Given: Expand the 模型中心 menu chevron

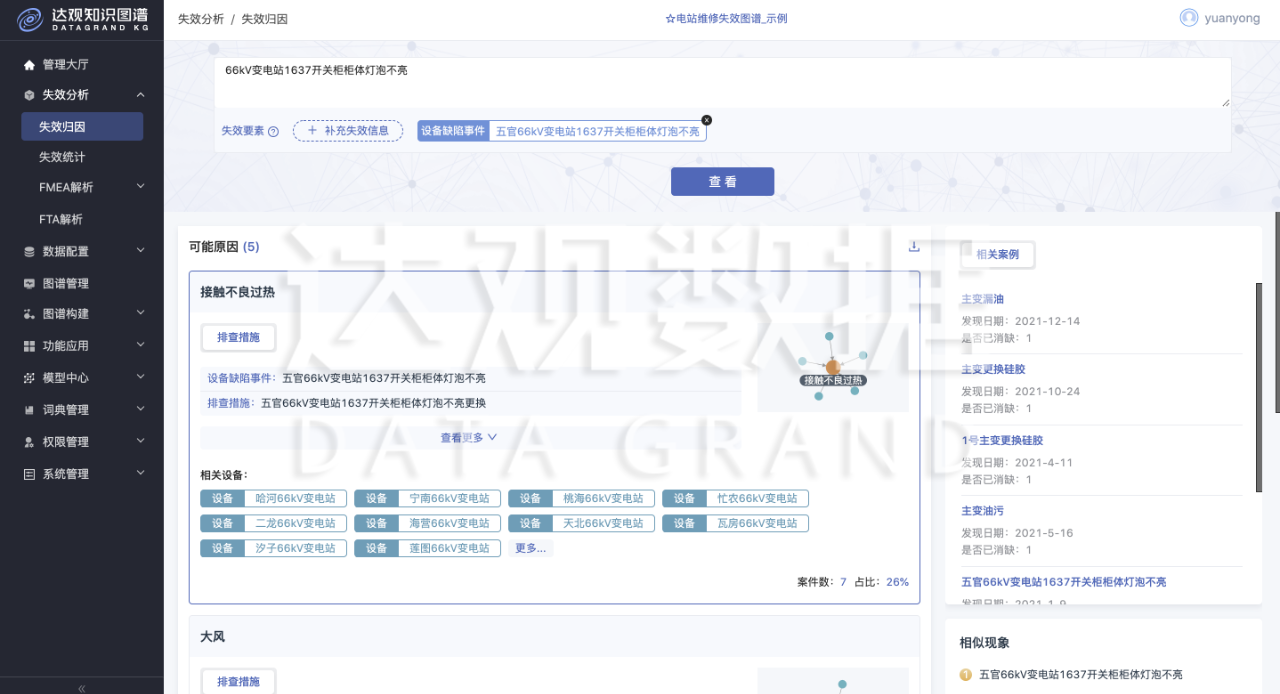Looking at the screenshot, I should 140,377.
